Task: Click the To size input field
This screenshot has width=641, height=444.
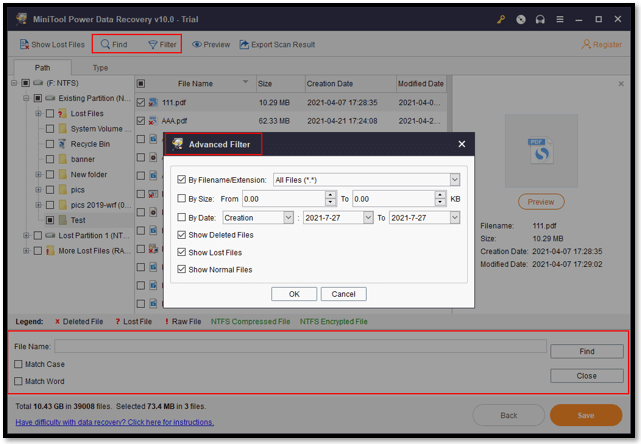Action: [x=394, y=199]
